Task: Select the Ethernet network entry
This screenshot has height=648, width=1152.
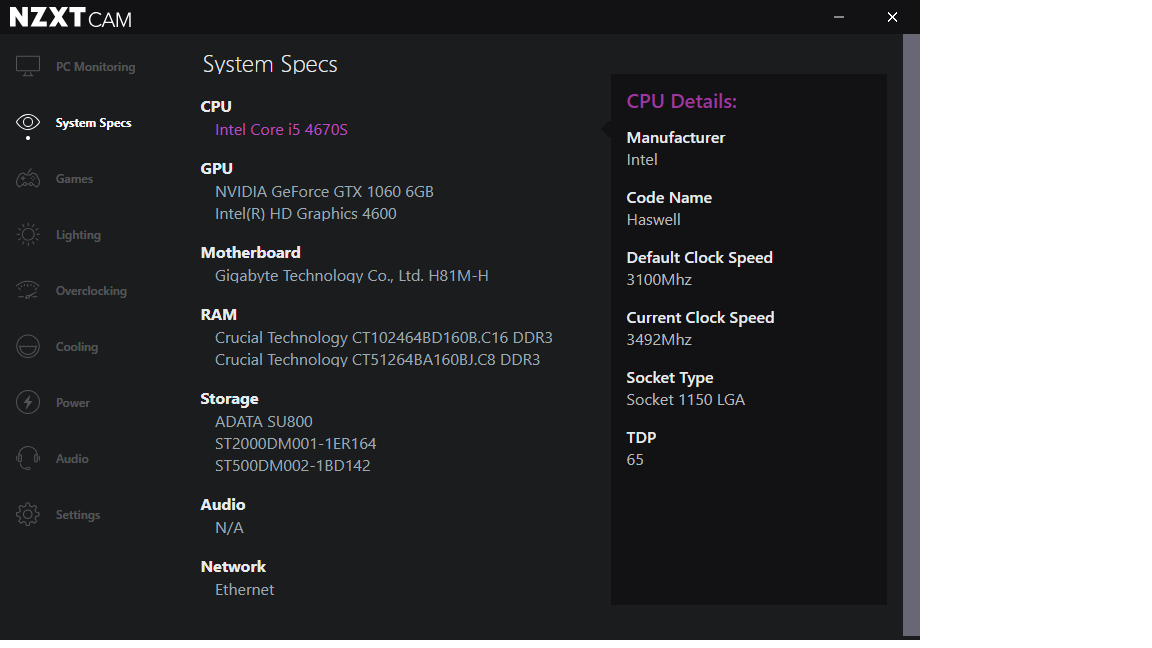Action: (x=245, y=590)
